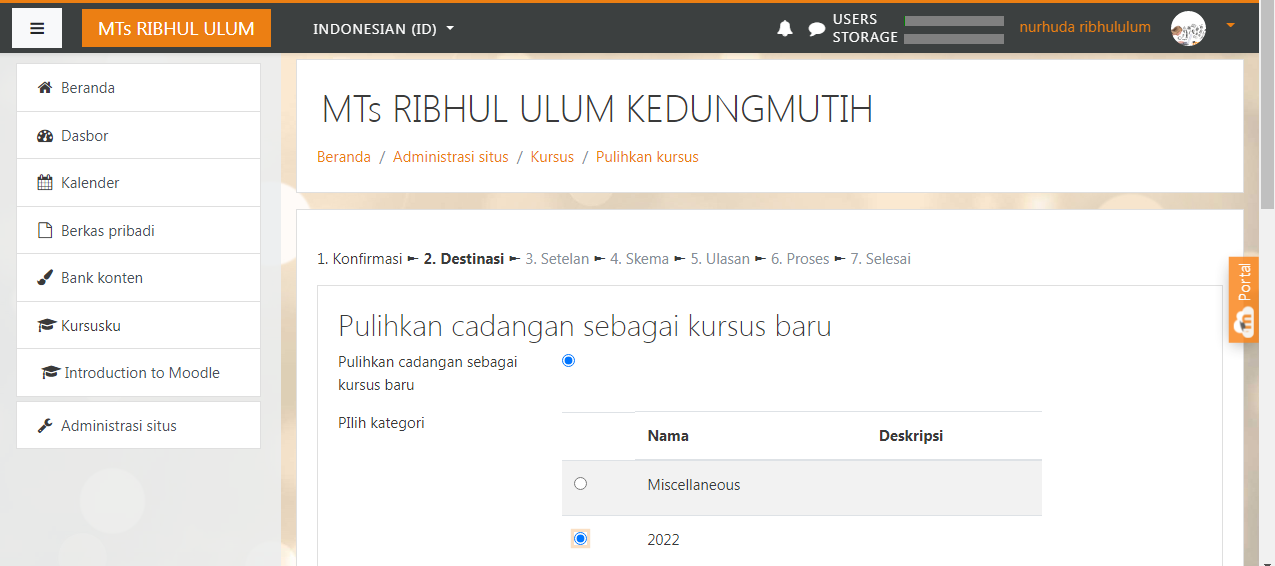This screenshot has width=1275, height=566.
Task: Open Dasbor in the sidebar
Action: [x=139, y=135]
